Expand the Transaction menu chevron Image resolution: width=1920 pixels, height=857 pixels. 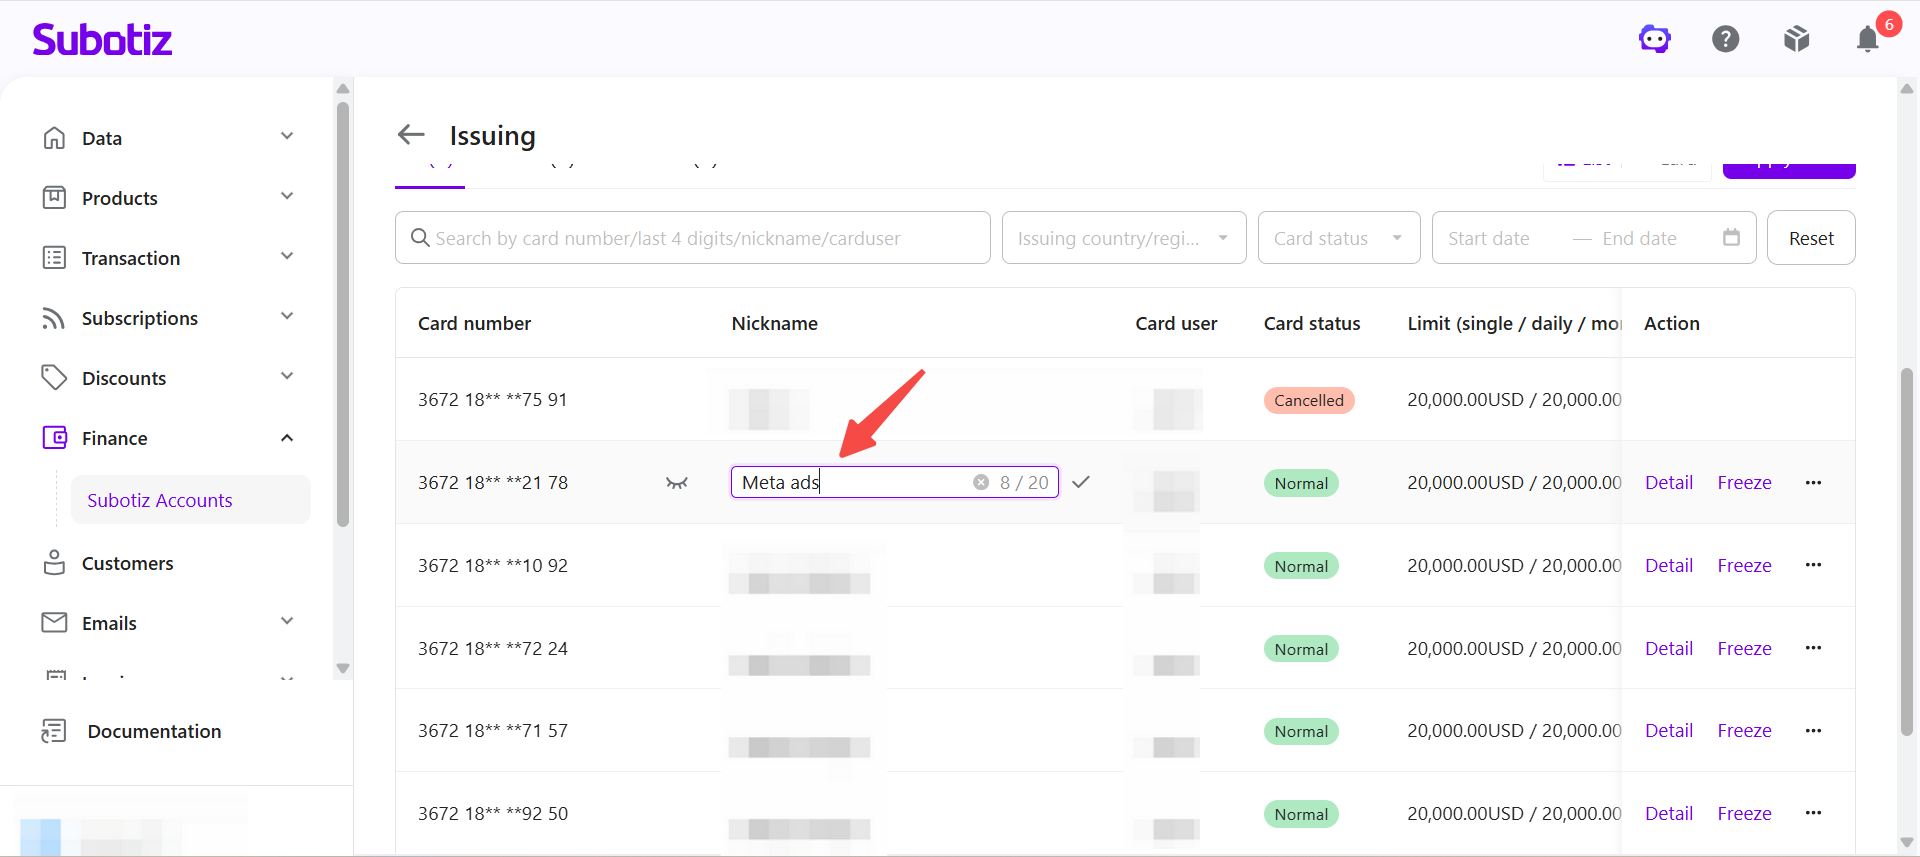tap(287, 256)
